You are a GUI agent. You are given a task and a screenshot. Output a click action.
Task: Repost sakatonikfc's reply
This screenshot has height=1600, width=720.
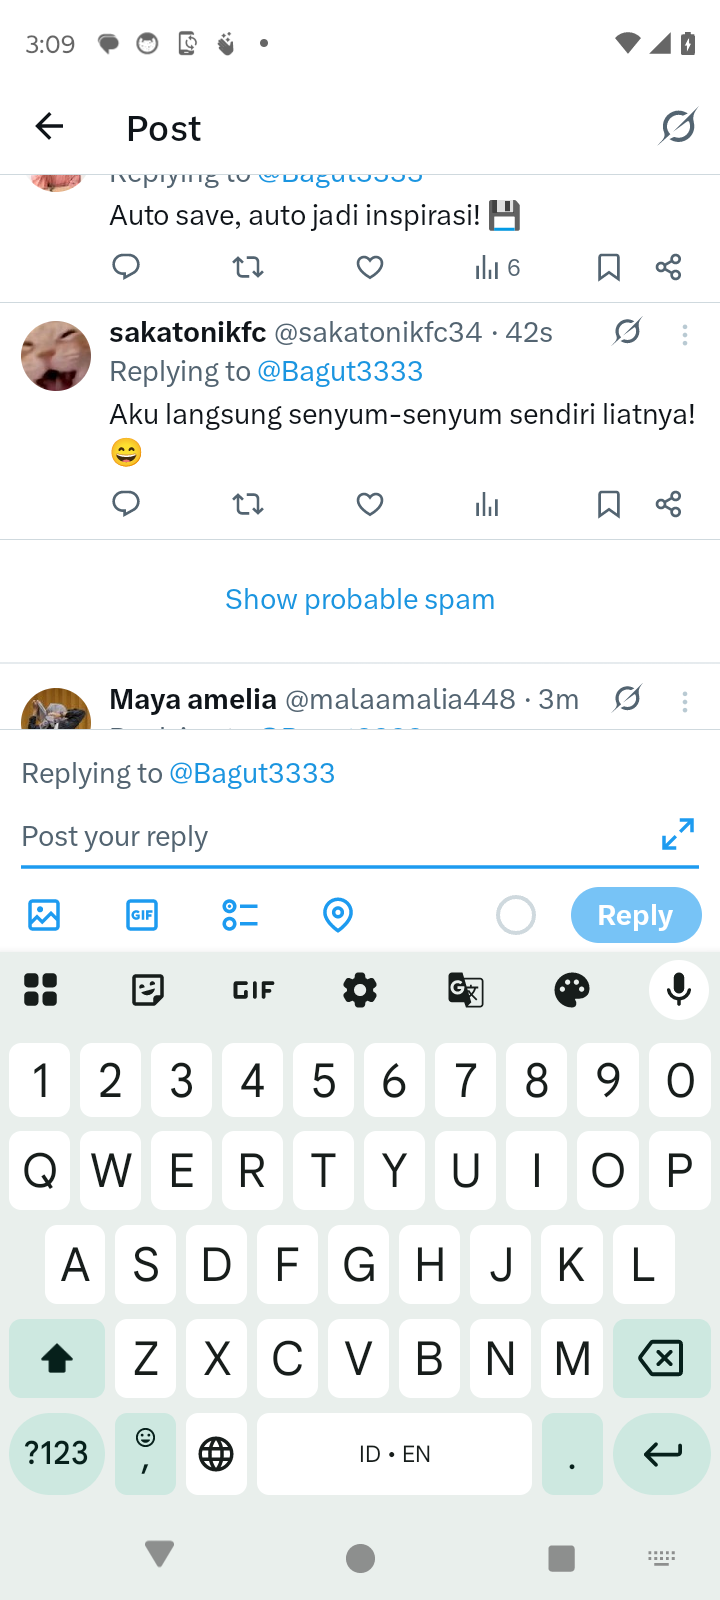[x=248, y=504]
